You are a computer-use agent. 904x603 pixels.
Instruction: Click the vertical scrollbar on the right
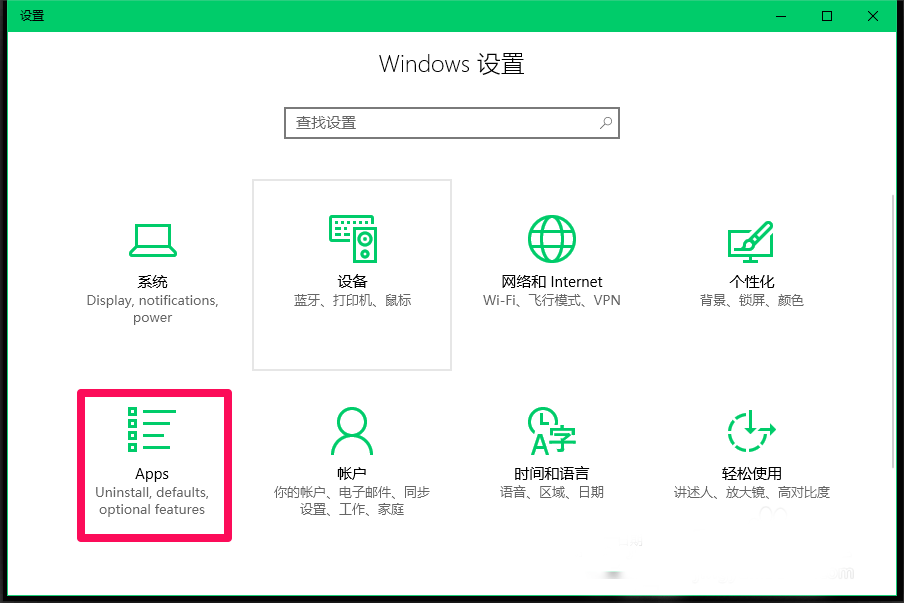pos(893,331)
